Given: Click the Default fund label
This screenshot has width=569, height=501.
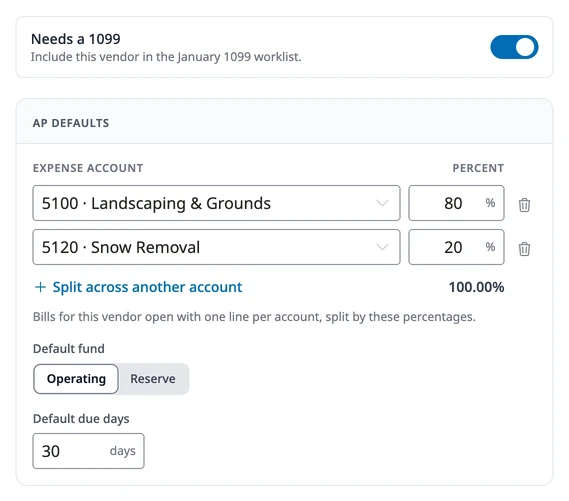Looking at the screenshot, I should (69, 349).
